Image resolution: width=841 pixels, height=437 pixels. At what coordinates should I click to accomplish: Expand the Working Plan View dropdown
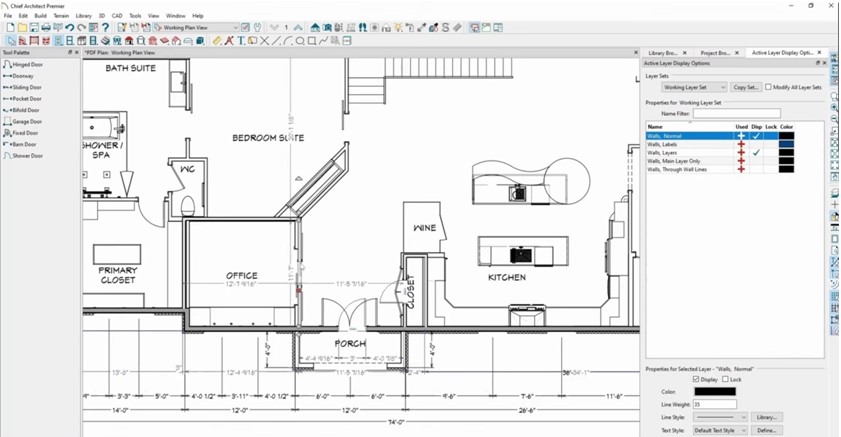point(196,27)
